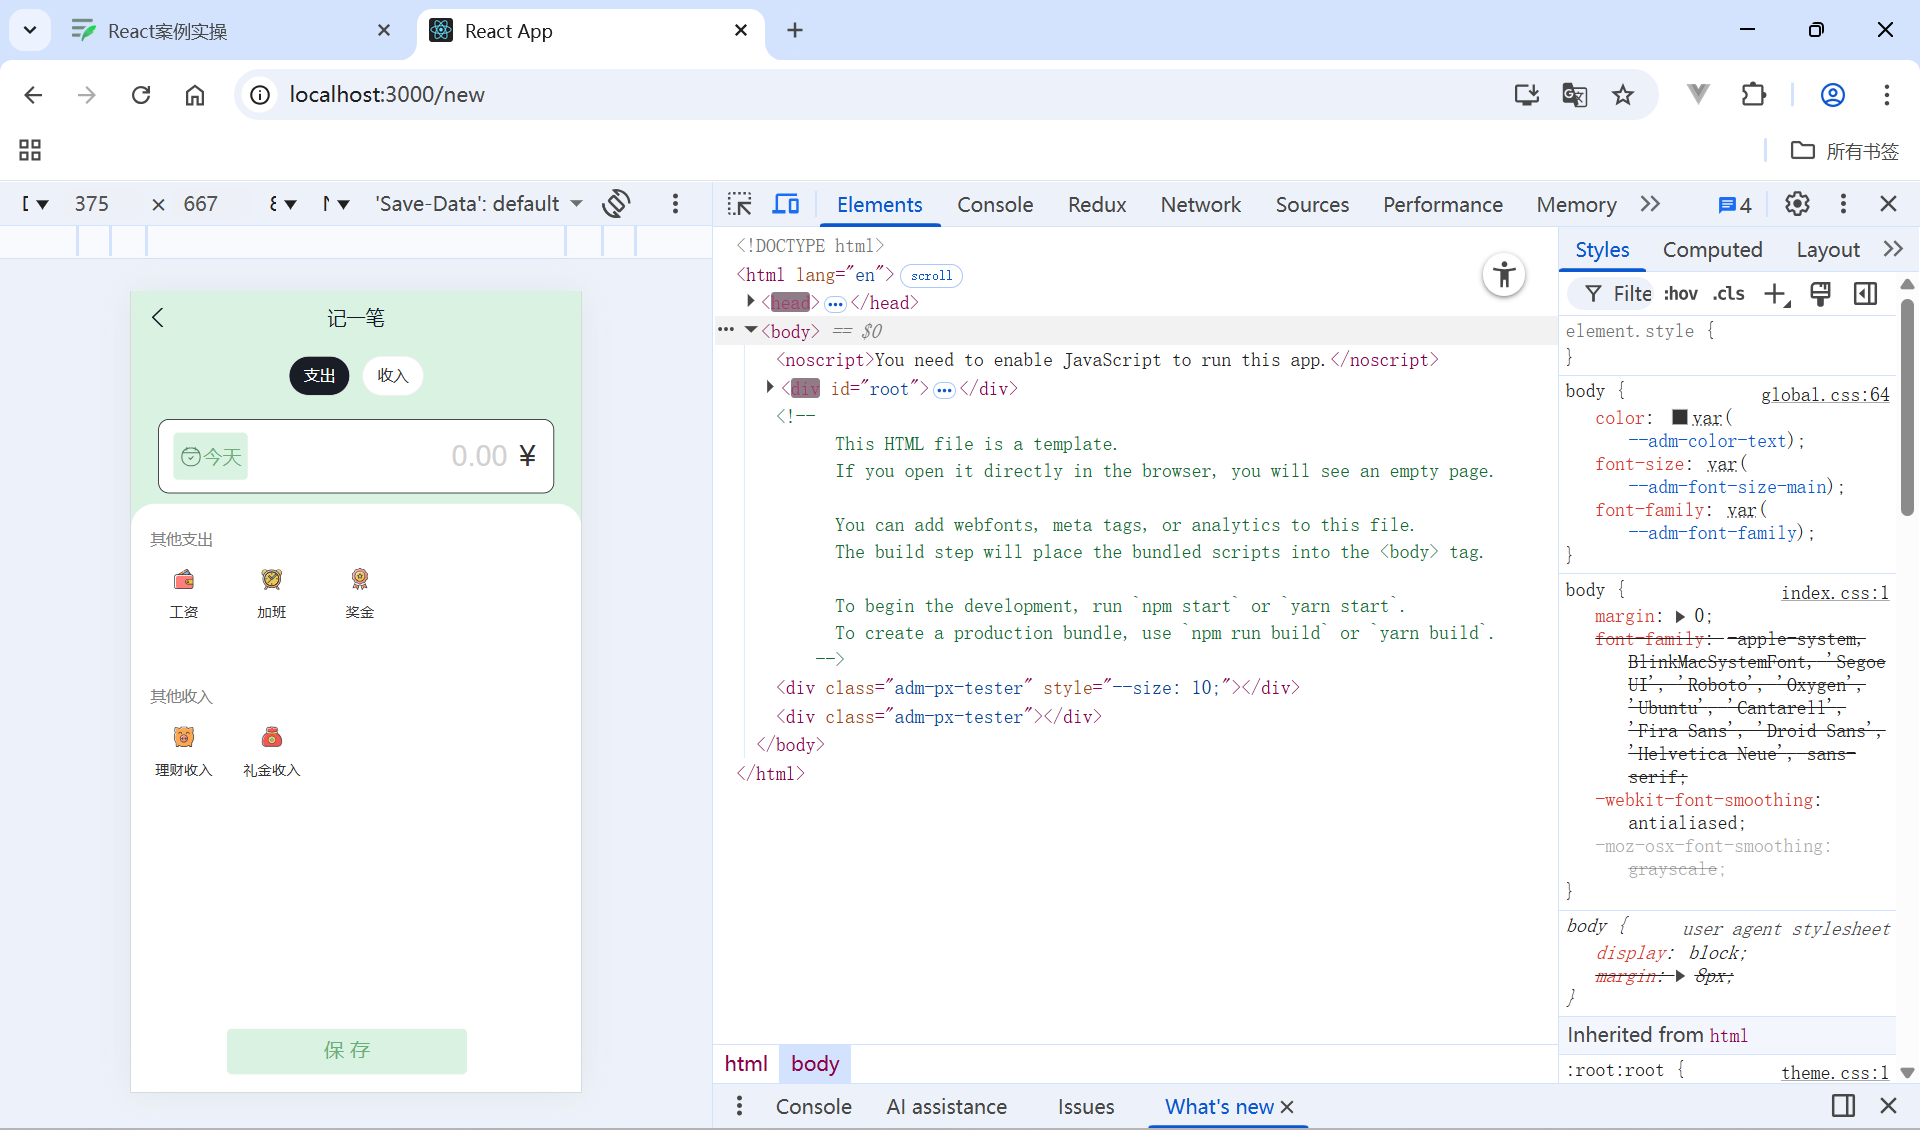
Task: Click the rotate screen icon
Action: [616, 204]
